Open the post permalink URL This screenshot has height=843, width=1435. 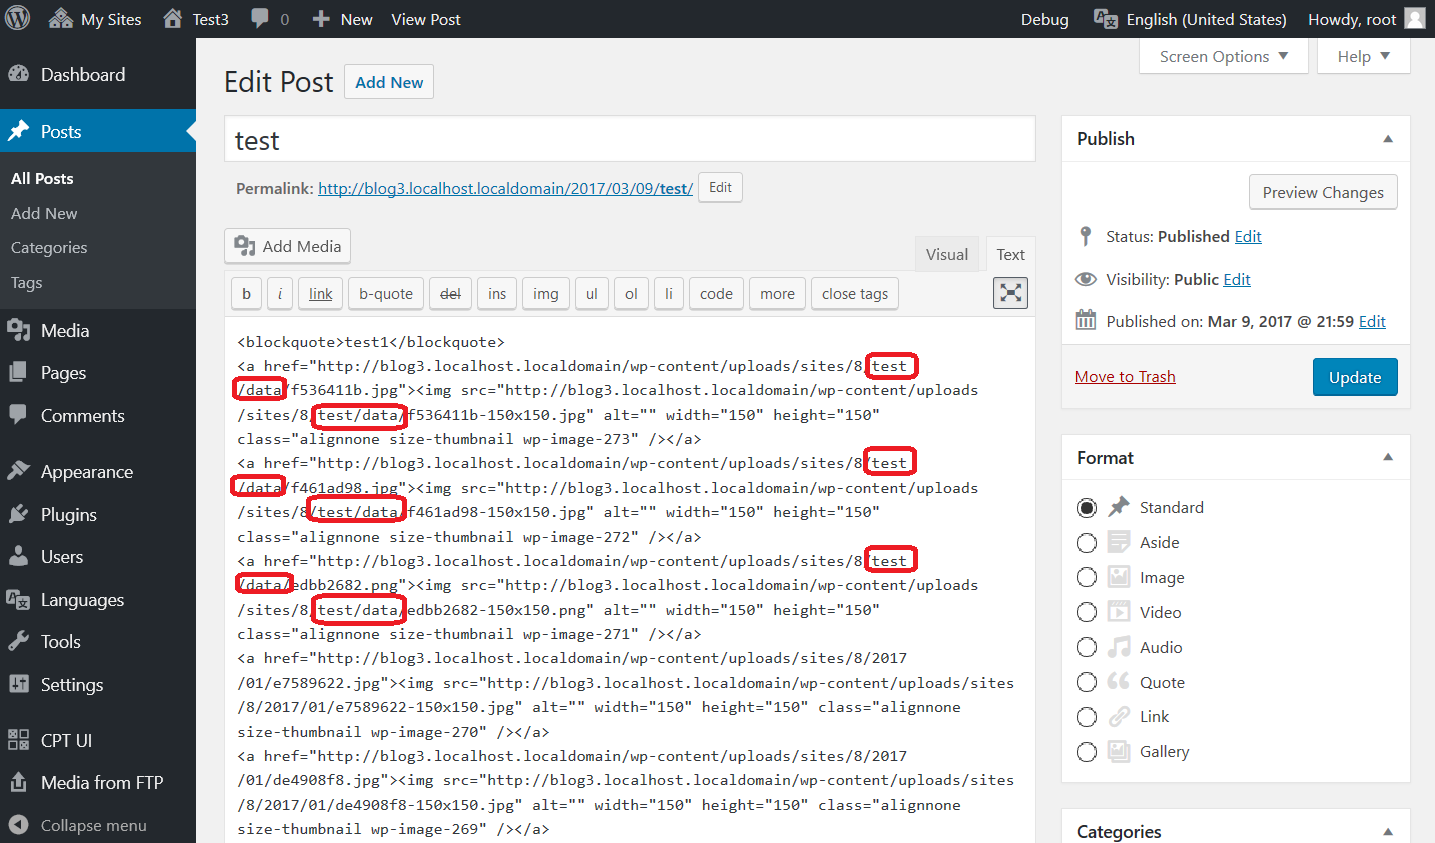tap(505, 188)
